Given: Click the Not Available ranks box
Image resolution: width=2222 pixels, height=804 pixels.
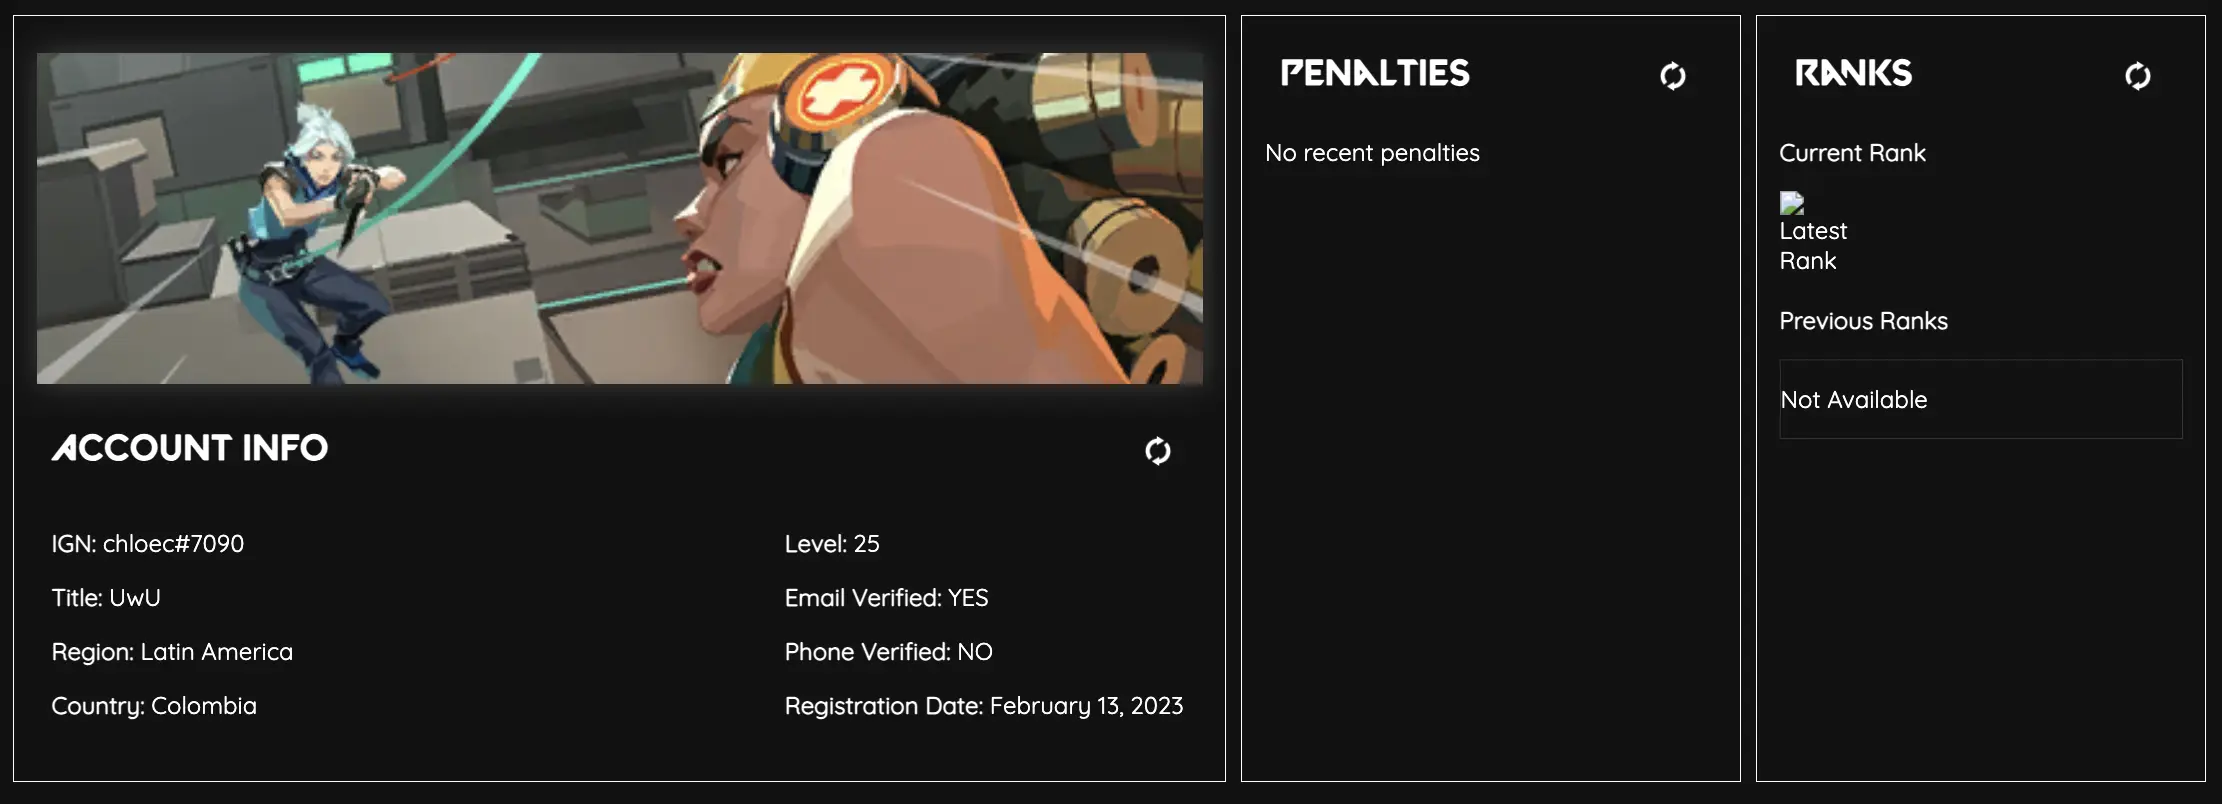Looking at the screenshot, I should click(x=1980, y=399).
